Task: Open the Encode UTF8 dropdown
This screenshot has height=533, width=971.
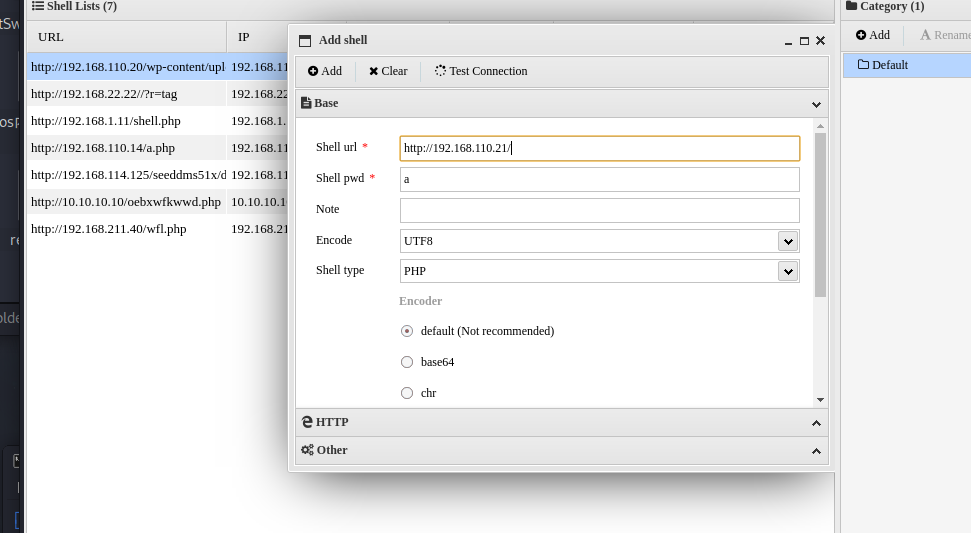Action: click(788, 241)
